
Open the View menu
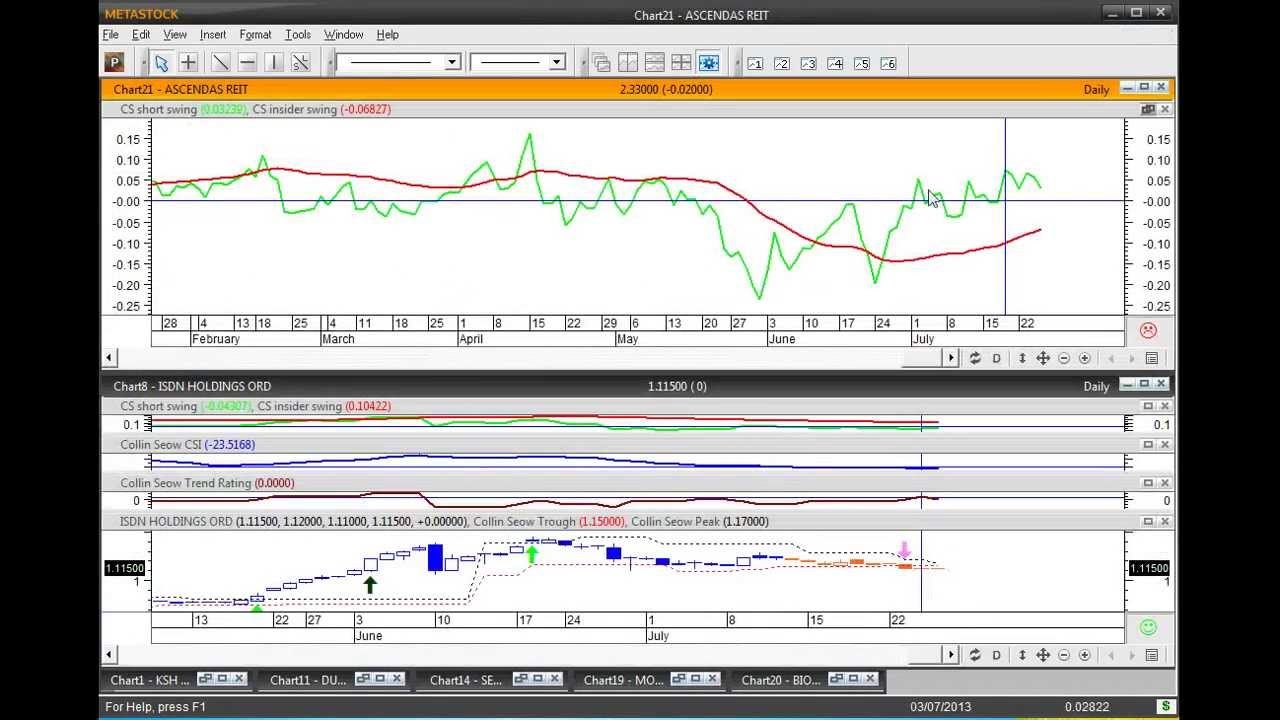coord(175,35)
